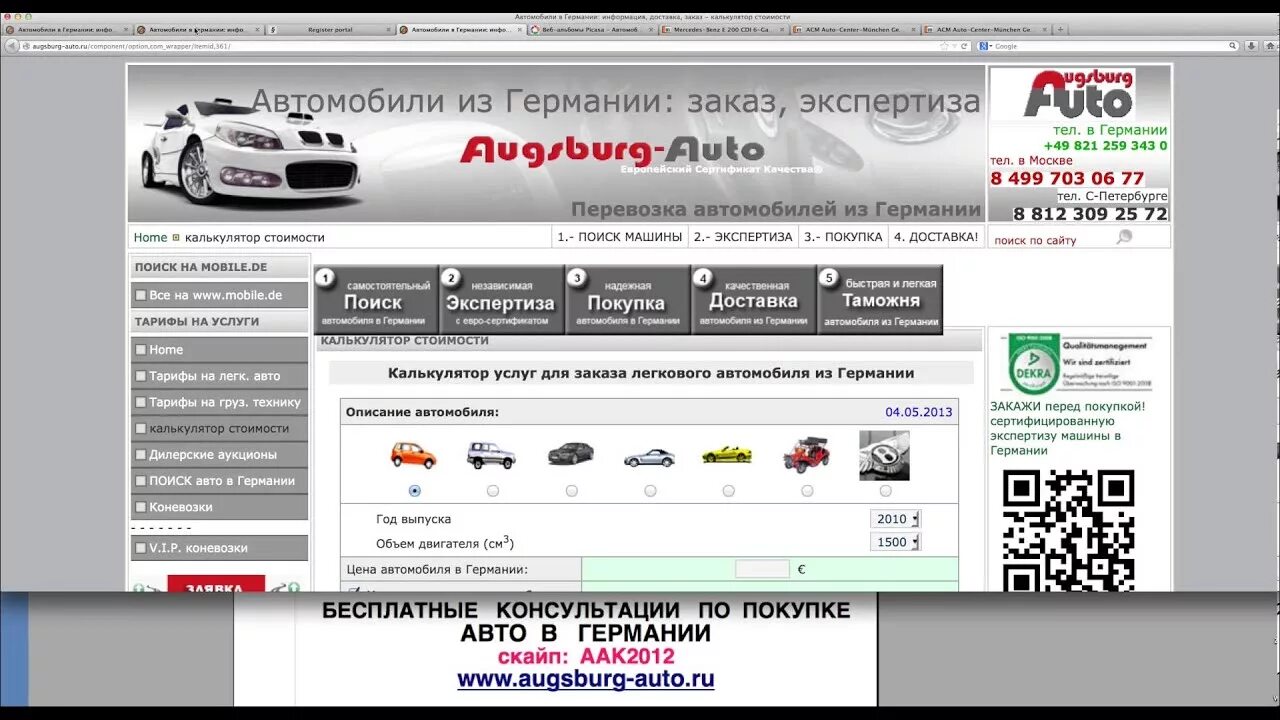Image resolution: width=1280 pixels, height=720 pixels.
Task: Click the browser address bar URL
Action: click(480, 46)
